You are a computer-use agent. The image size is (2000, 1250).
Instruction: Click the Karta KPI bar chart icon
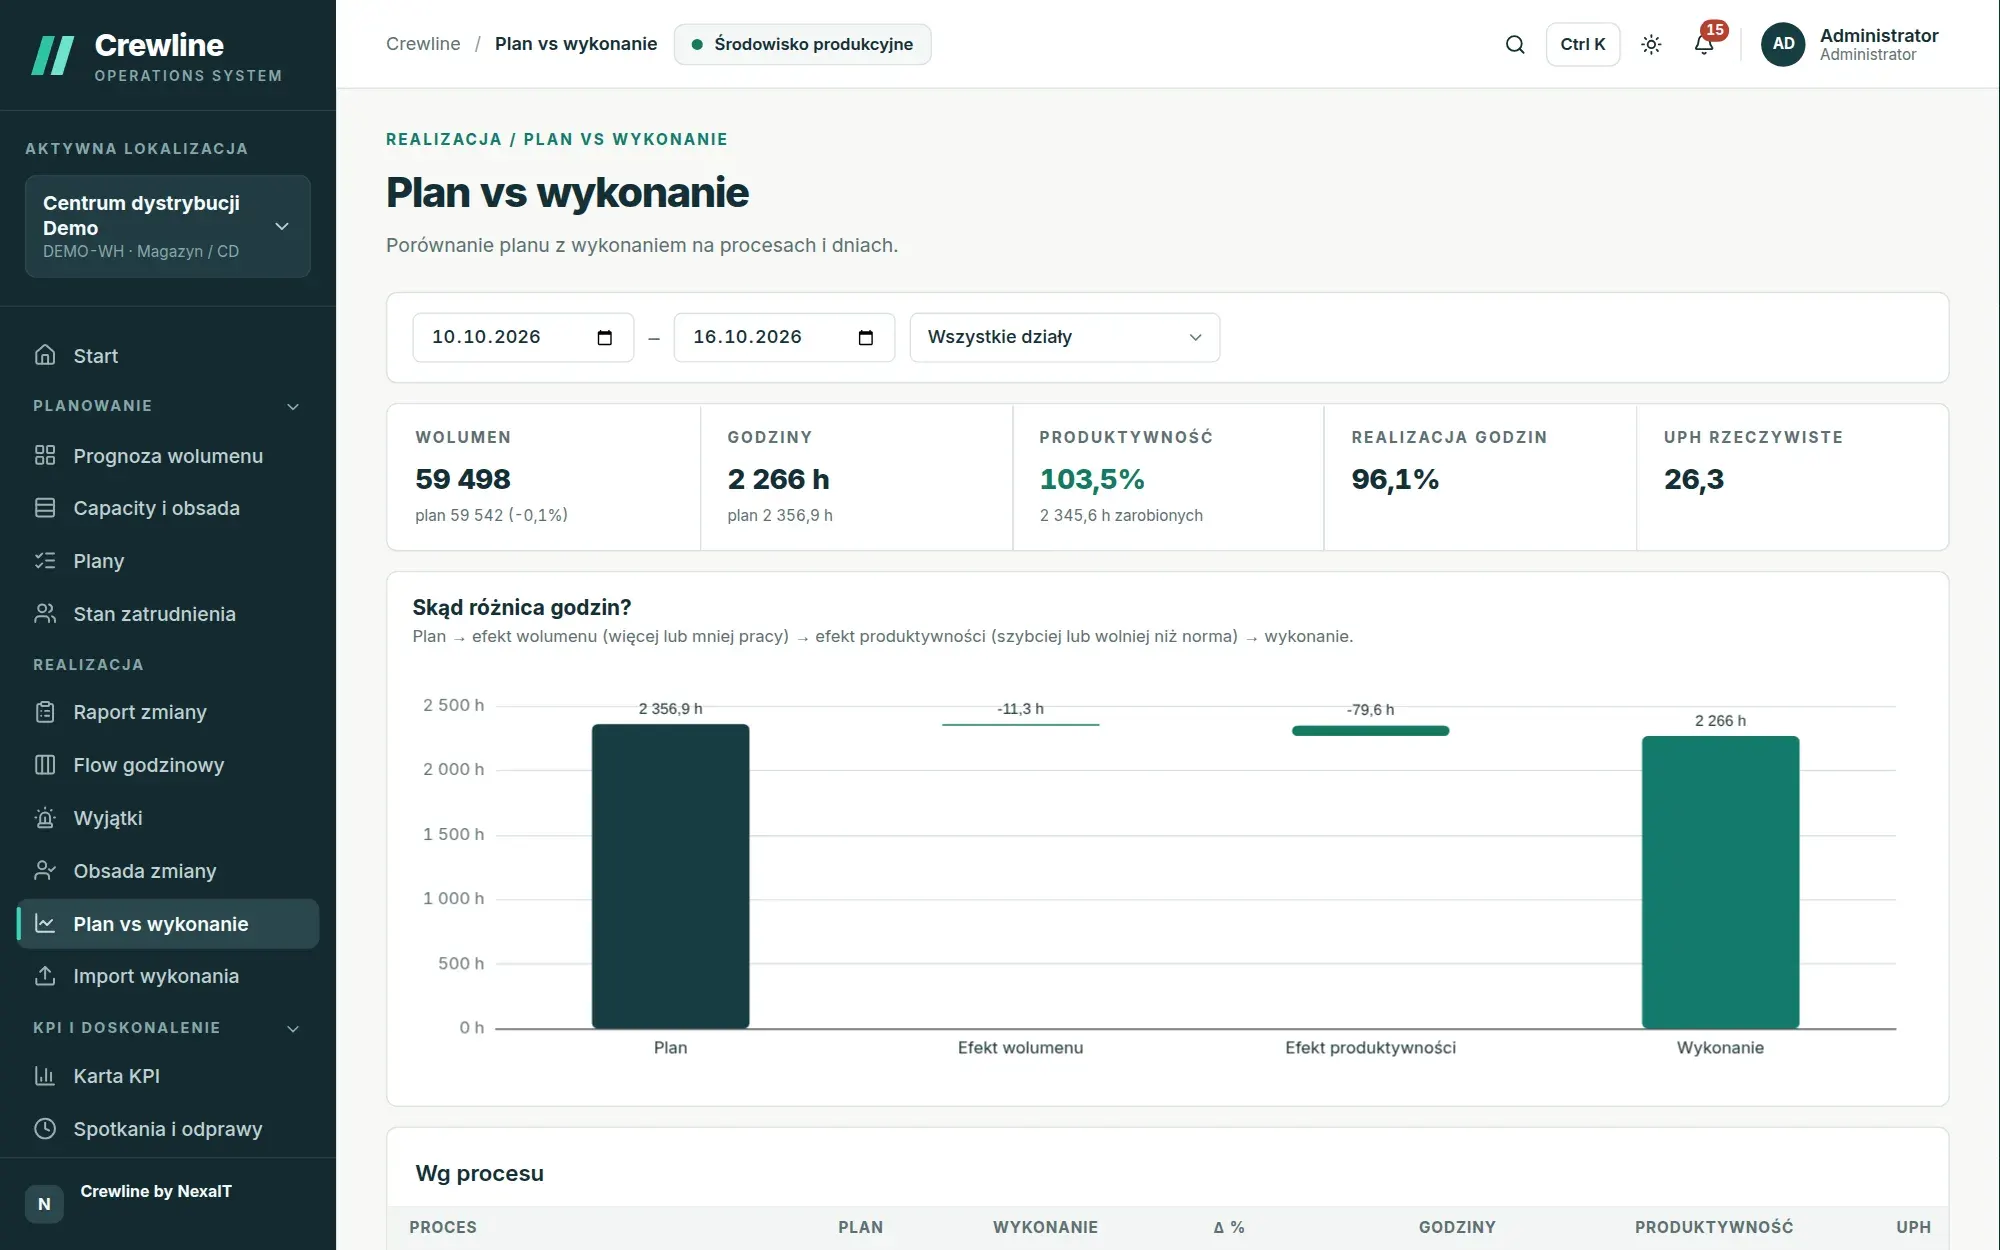(x=45, y=1076)
